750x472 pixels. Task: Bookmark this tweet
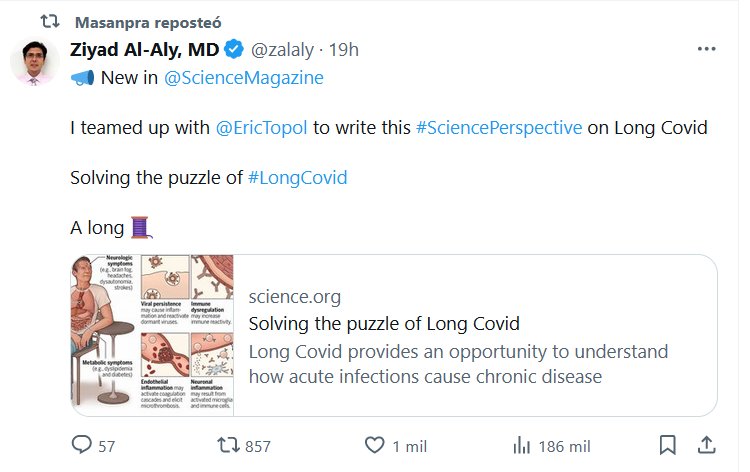point(668,445)
